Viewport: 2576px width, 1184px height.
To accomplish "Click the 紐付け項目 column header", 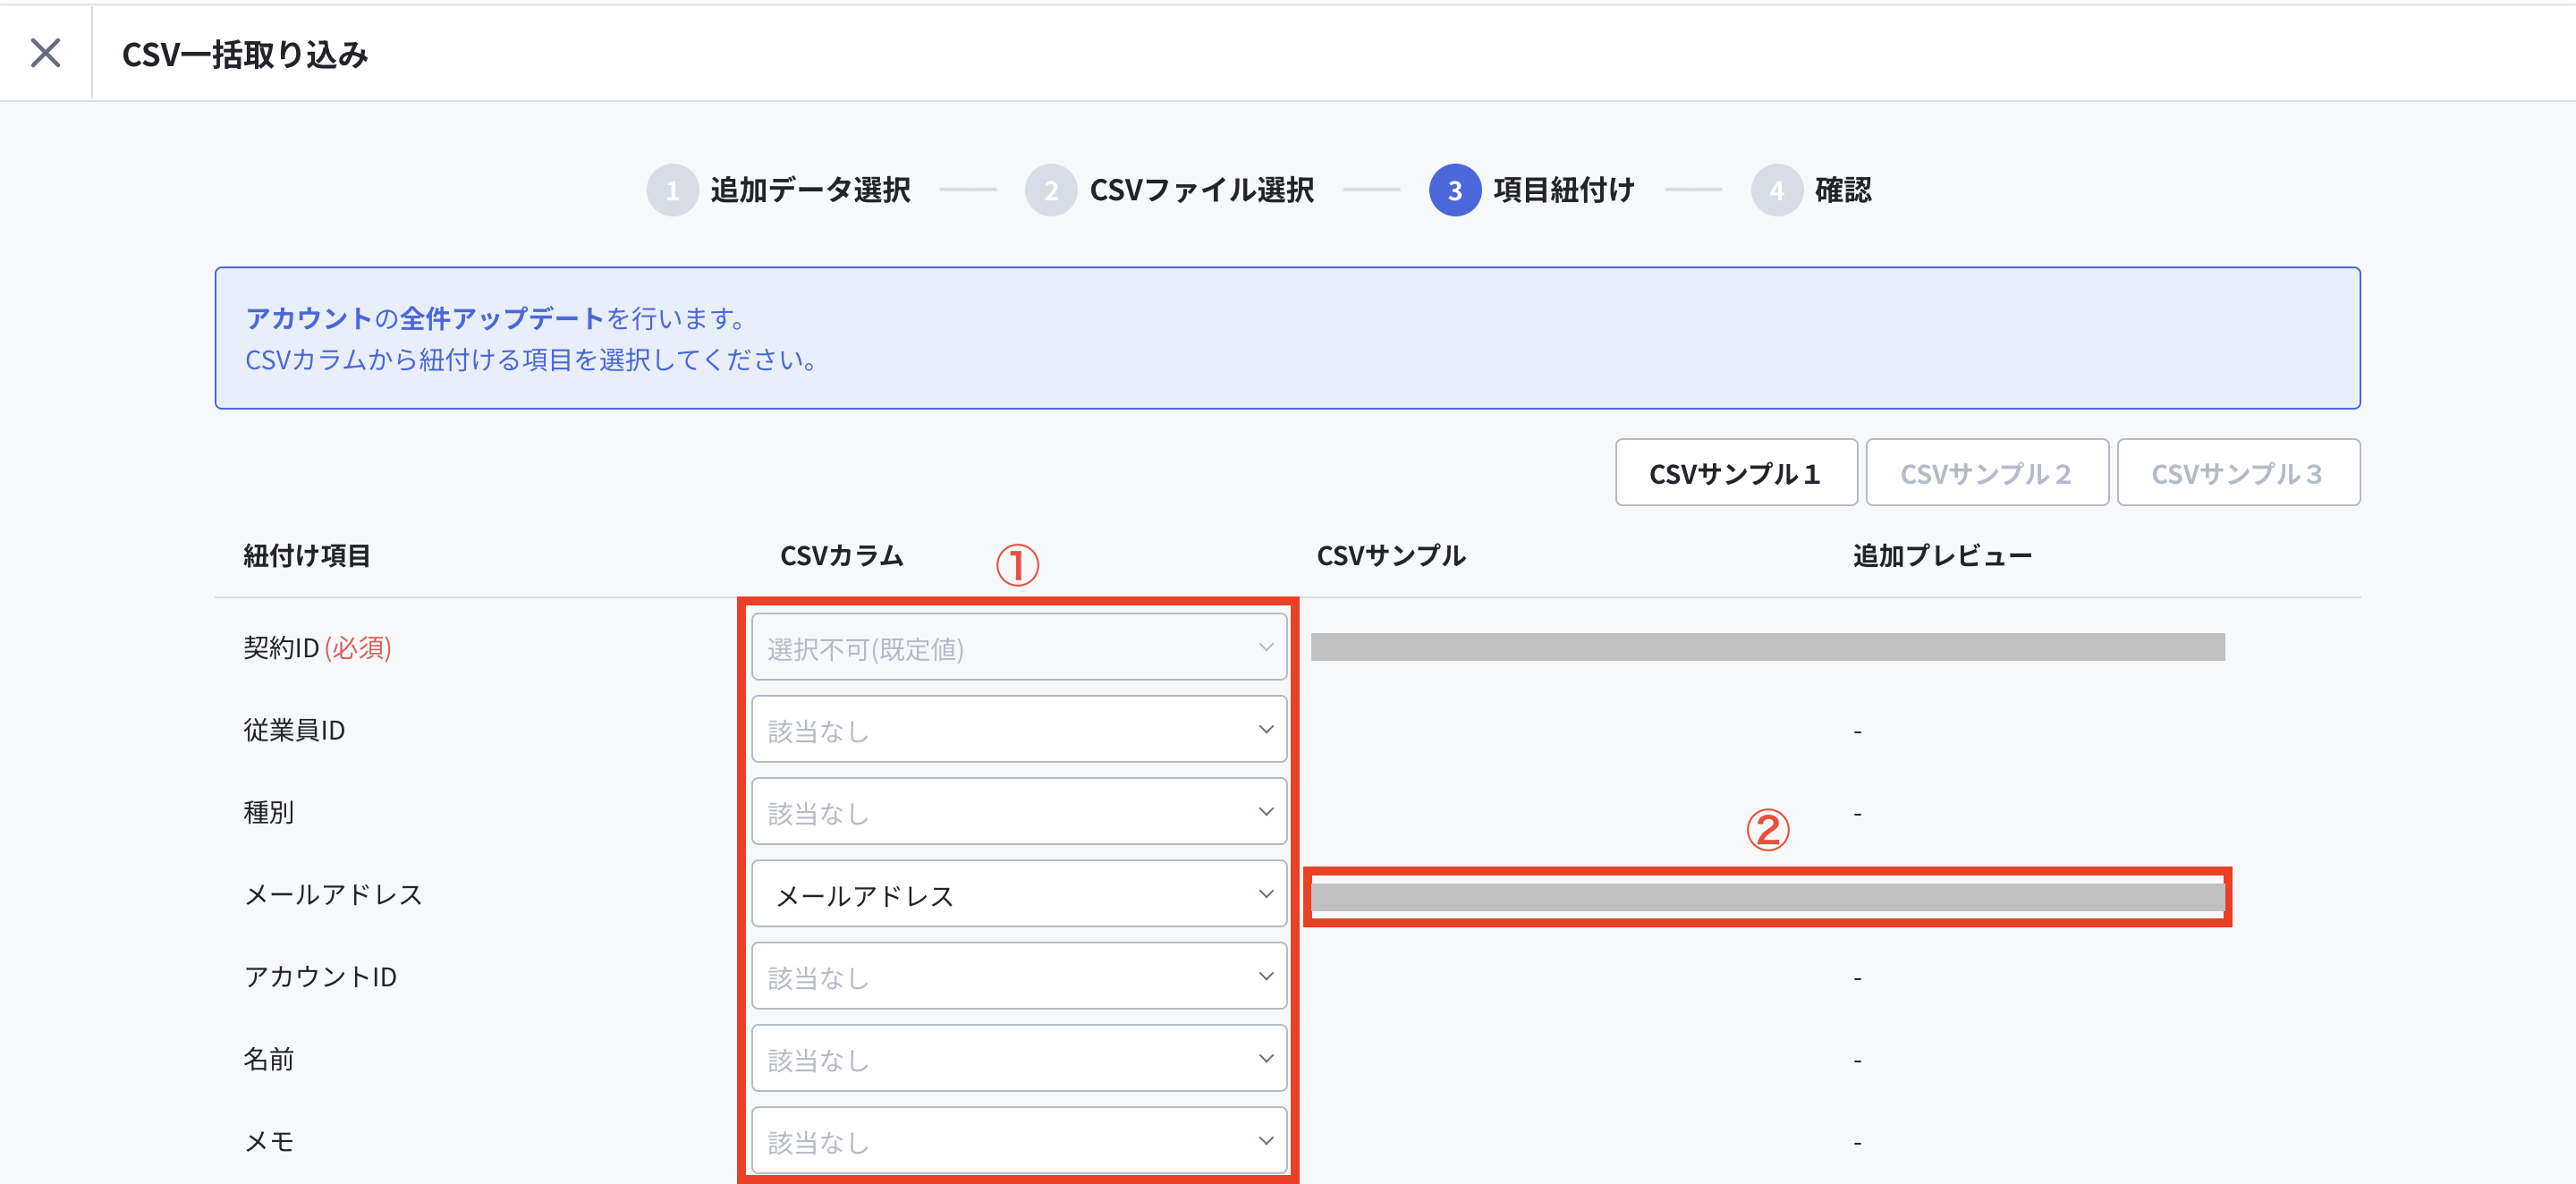I will coord(307,556).
